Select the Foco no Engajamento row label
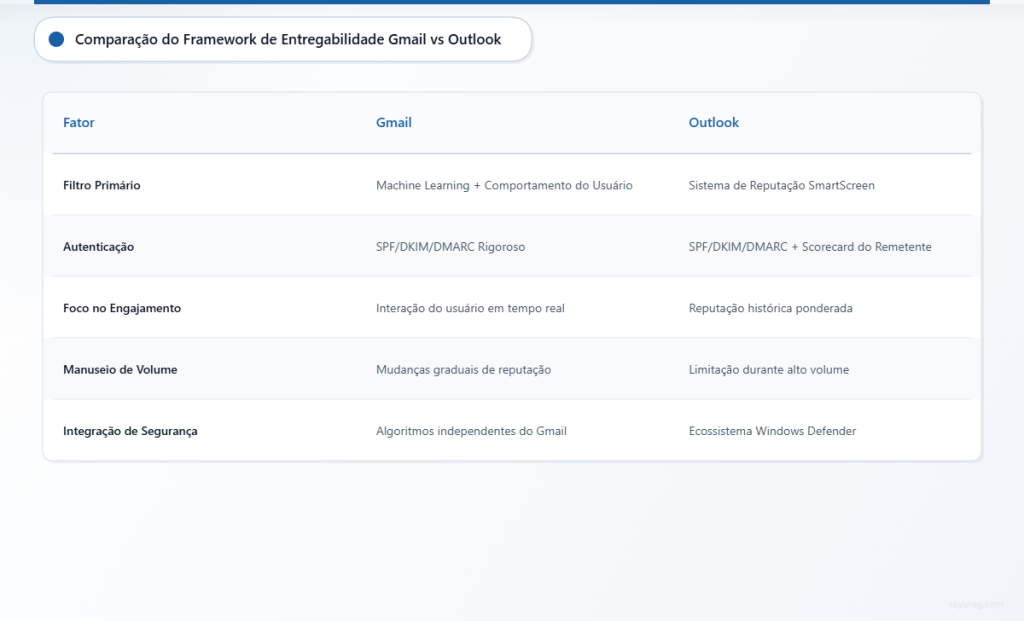 click(121, 308)
